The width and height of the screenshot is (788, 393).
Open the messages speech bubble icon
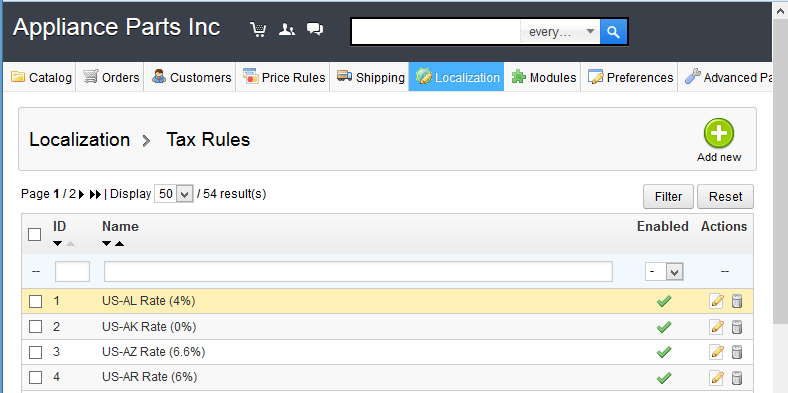pos(315,29)
